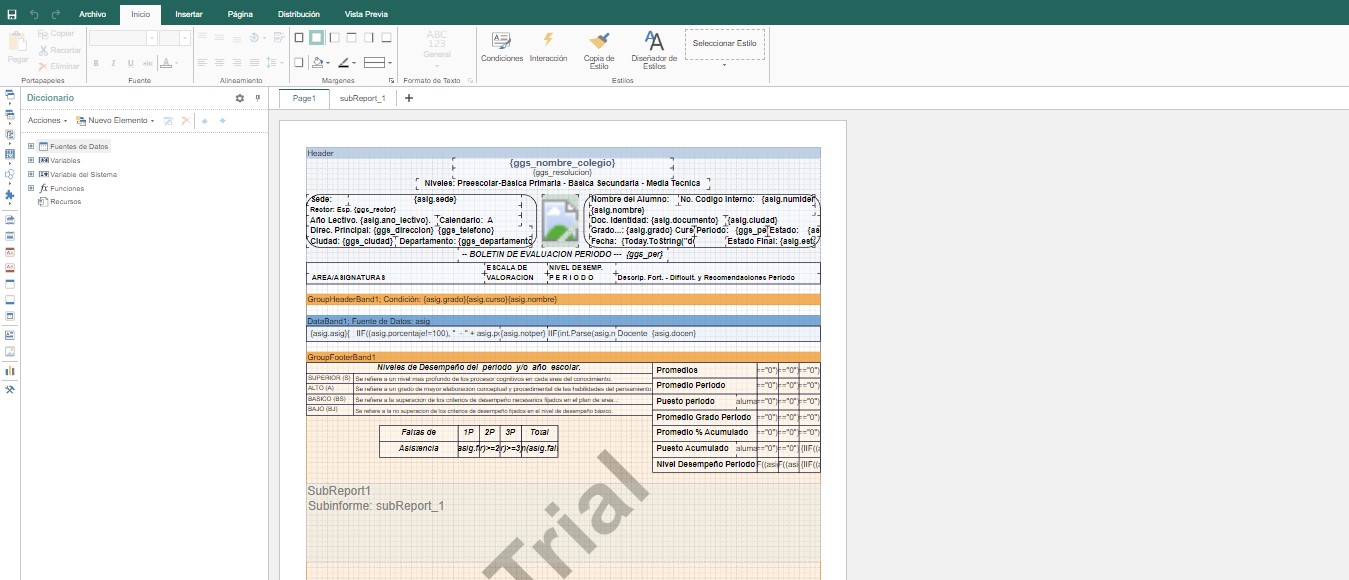Screen dimensions: 1349x580
Task: Click the Acciones button in Diccionario
Action: coord(47,120)
